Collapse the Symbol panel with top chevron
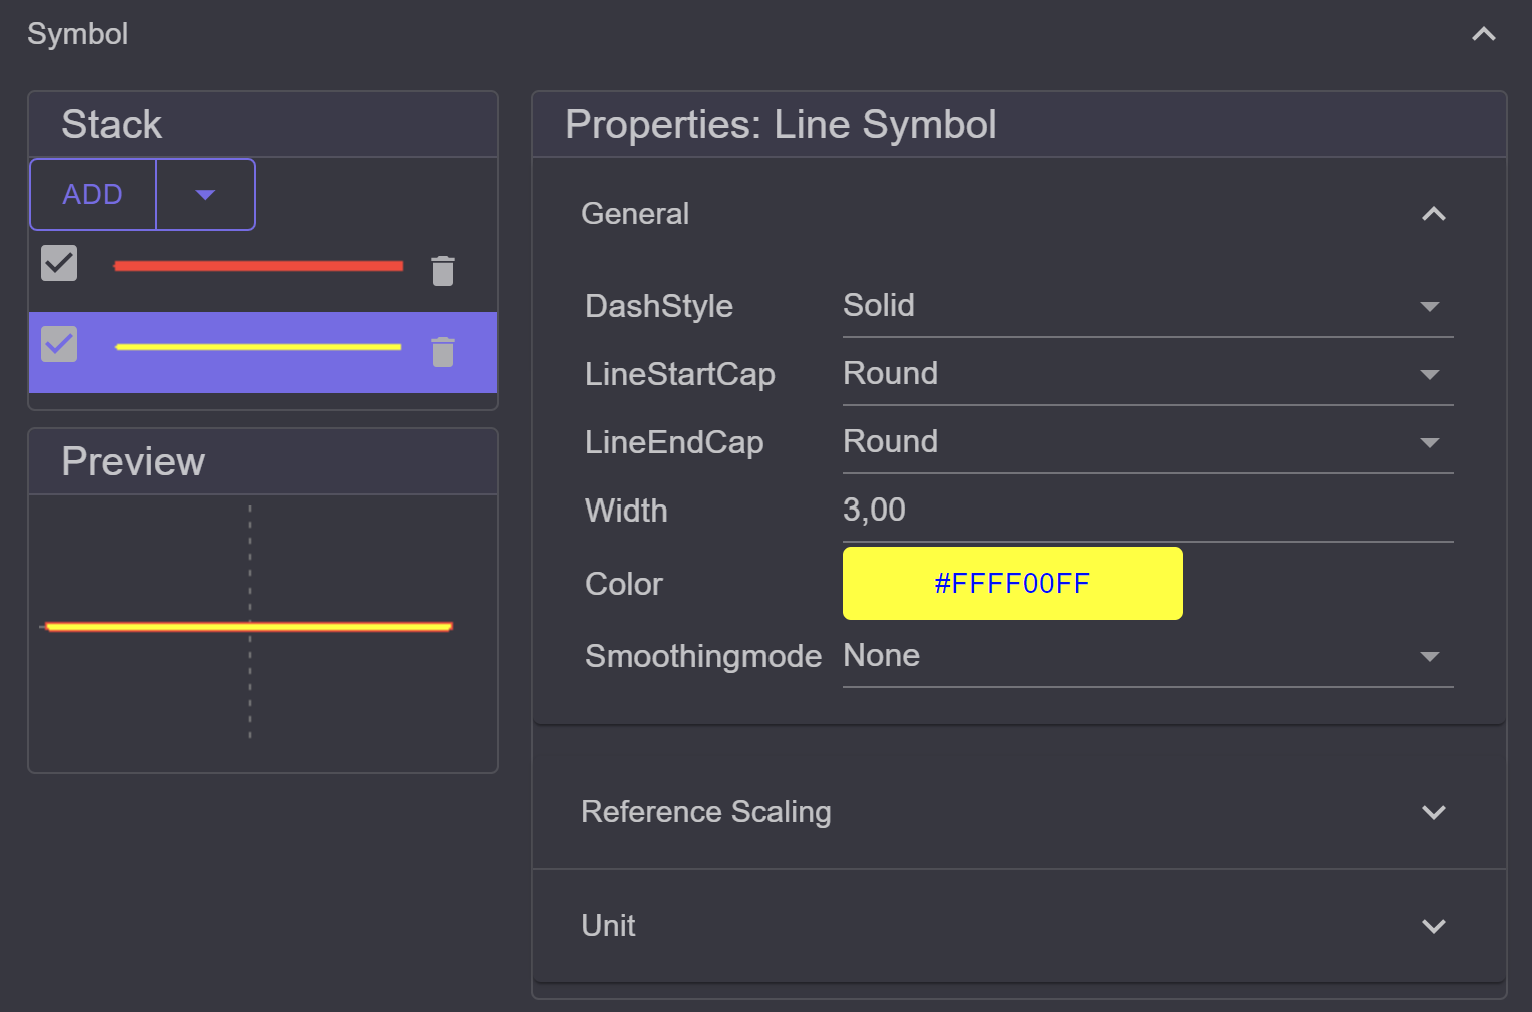Viewport: 1532px width, 1012px height. pyautogui.click(x=1484, y=34)
